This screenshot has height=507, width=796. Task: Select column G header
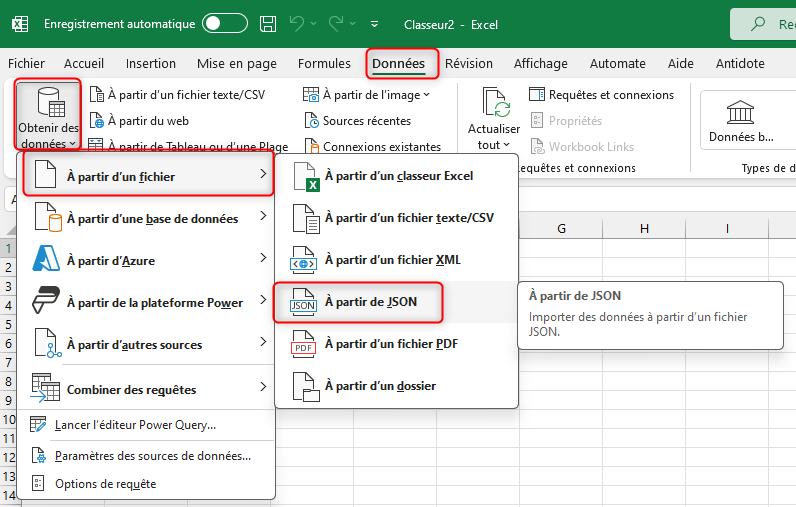point(561,229)
